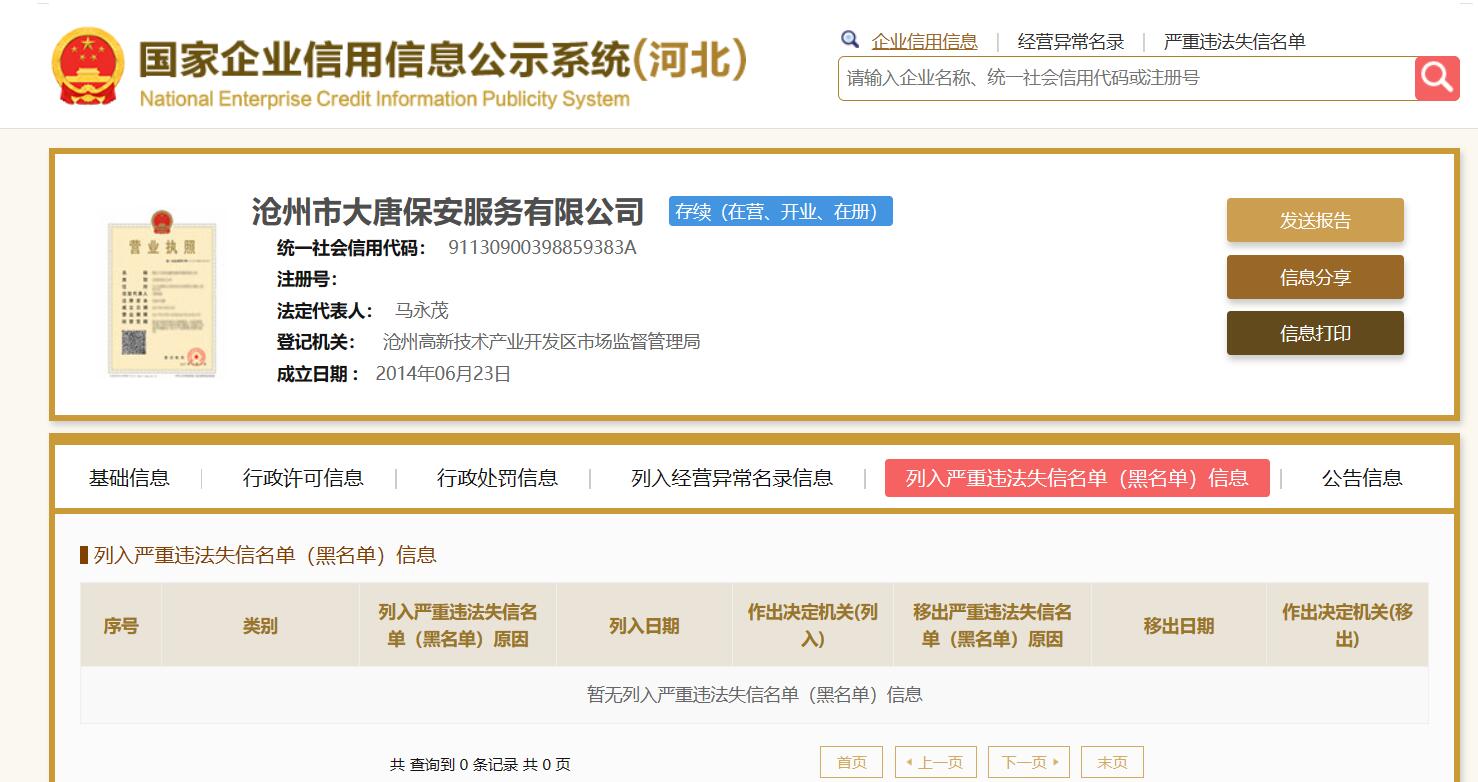Click the 统一社会信用代码 label

point(352,247)
